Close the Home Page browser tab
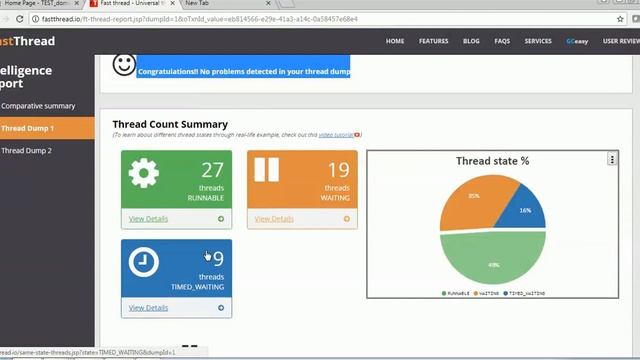This screenshot has width=640, height=360. point(76,3)
